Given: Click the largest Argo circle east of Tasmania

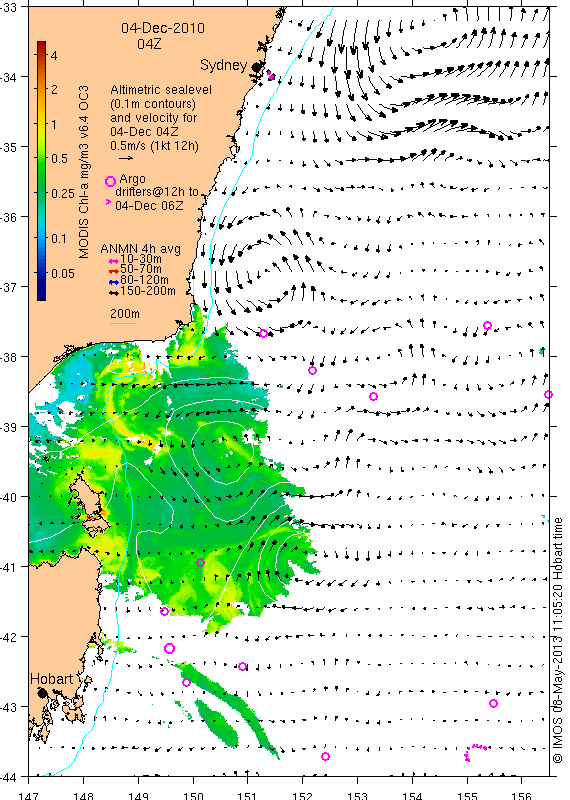Looking at the screenshot, I should tap(169, 648).
